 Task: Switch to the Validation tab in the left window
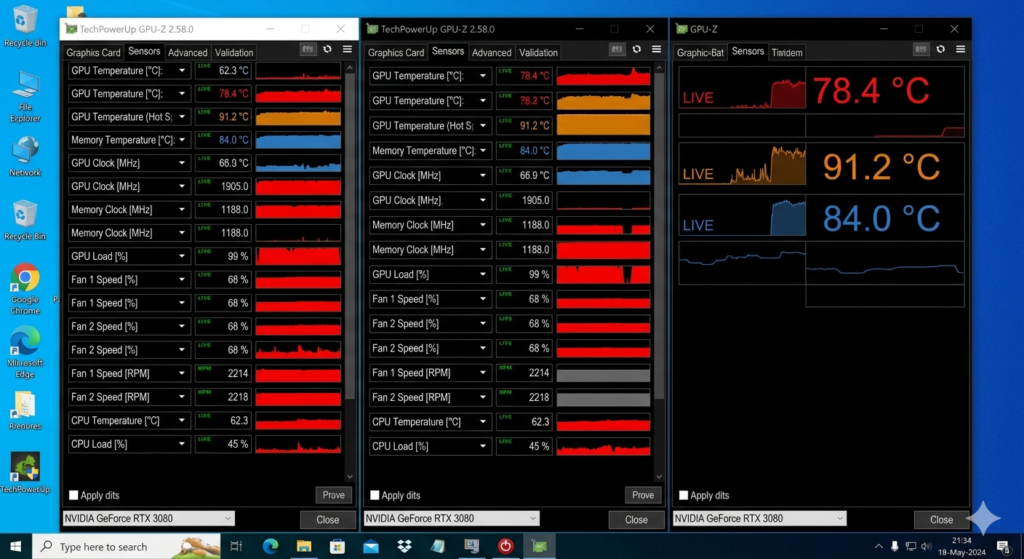click(x=234, y=52)
